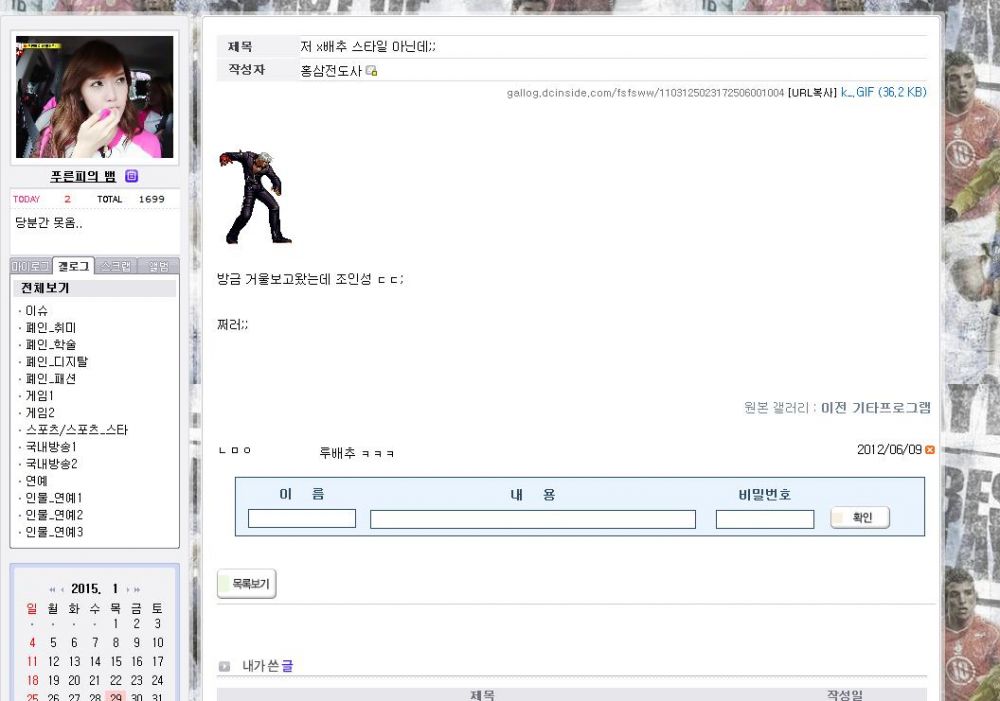Image resolution: width=1000 pixels, height=701 pixels.
Task: Select the 앨범 tab
Action: click(159, 266)
